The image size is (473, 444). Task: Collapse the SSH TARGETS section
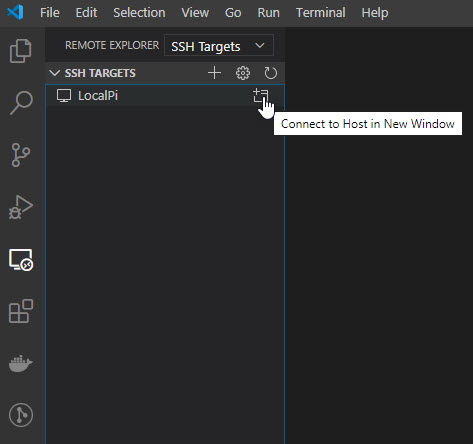(x=54, y=73)
